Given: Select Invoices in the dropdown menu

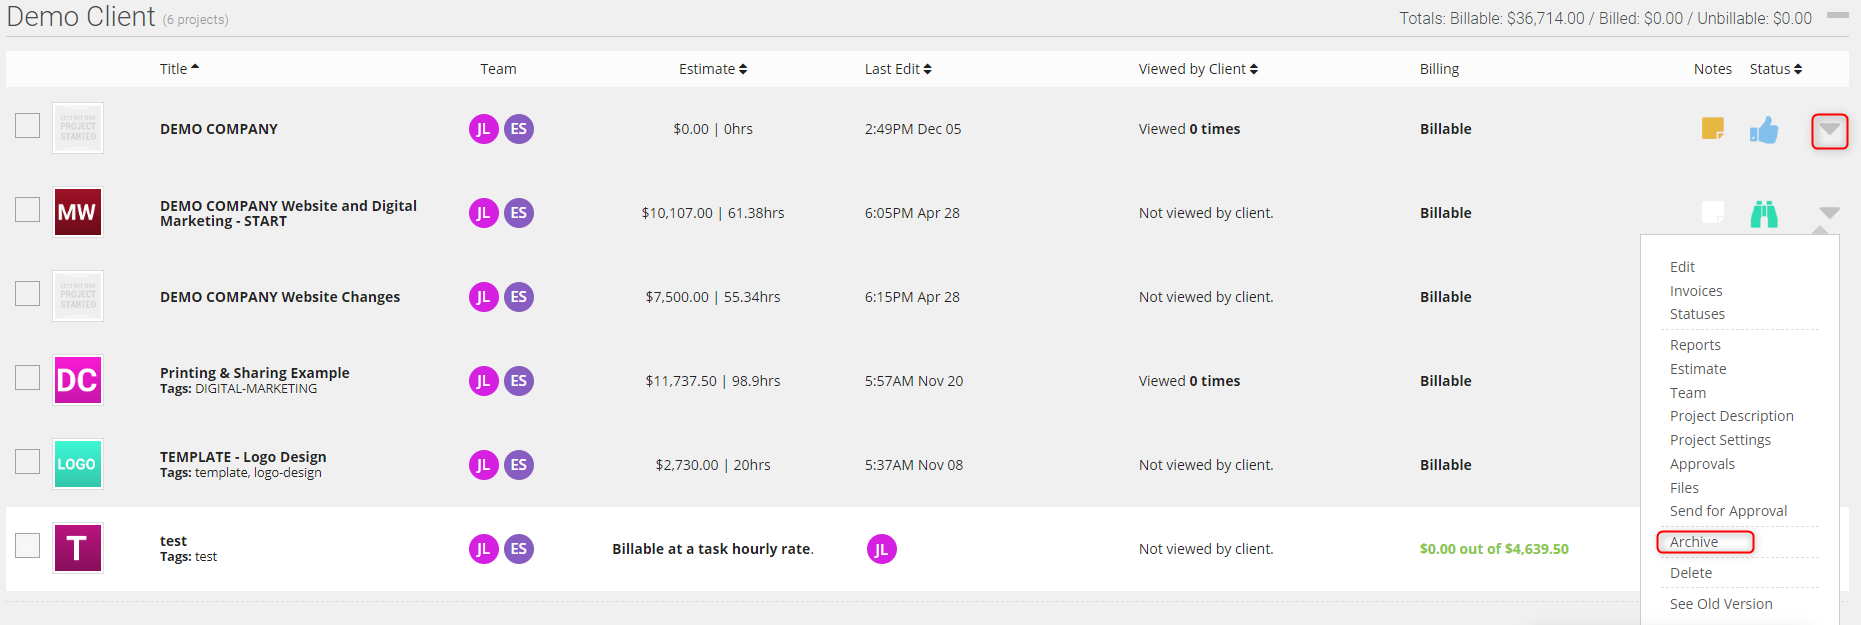Looking at the screenshot, I should [x=1696, y=291].
